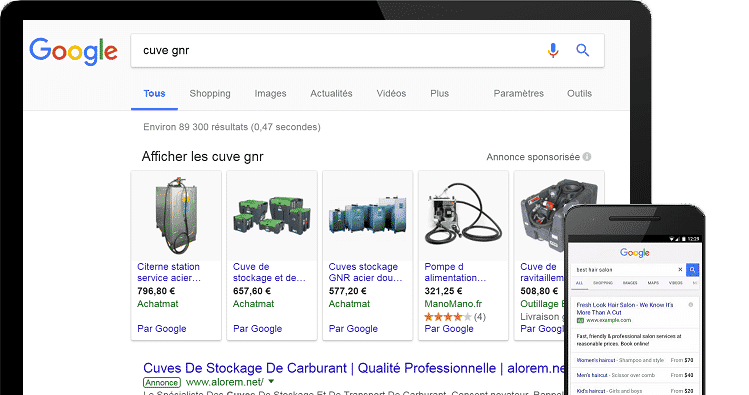Select the SHOPPING tab on the phone
The width and height of the screenshot is (749, 395).
(x=603, y=283)
